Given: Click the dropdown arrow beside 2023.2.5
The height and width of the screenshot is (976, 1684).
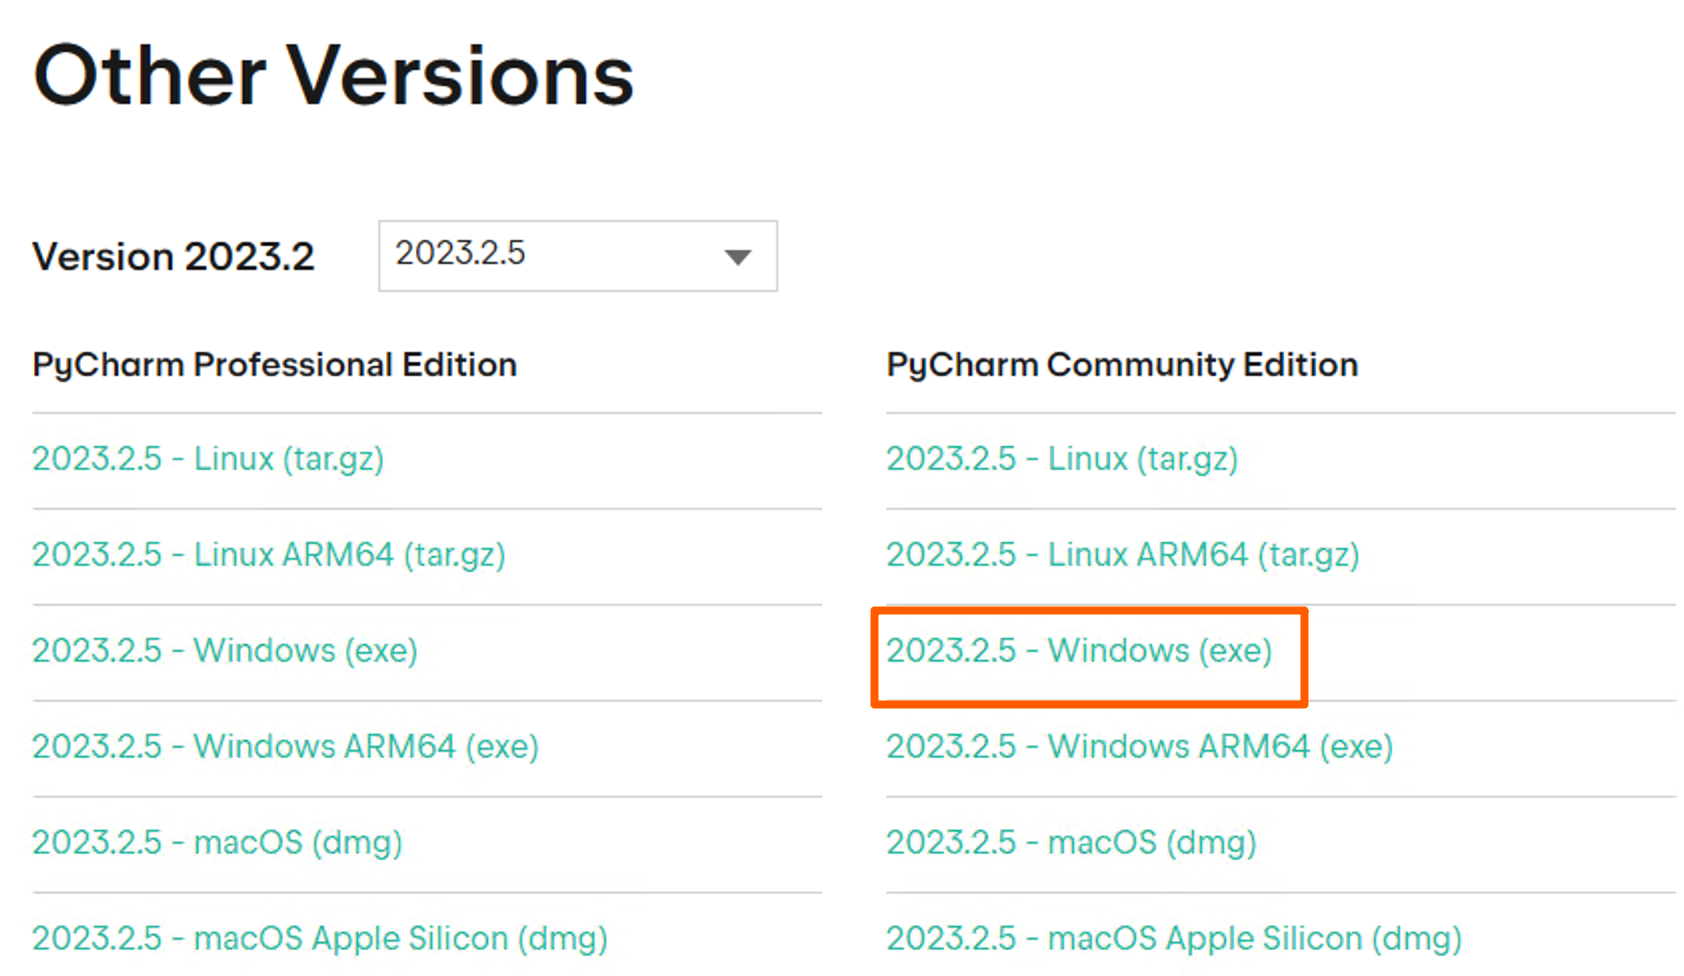Looking at the screenshot, I should (738, 257).
